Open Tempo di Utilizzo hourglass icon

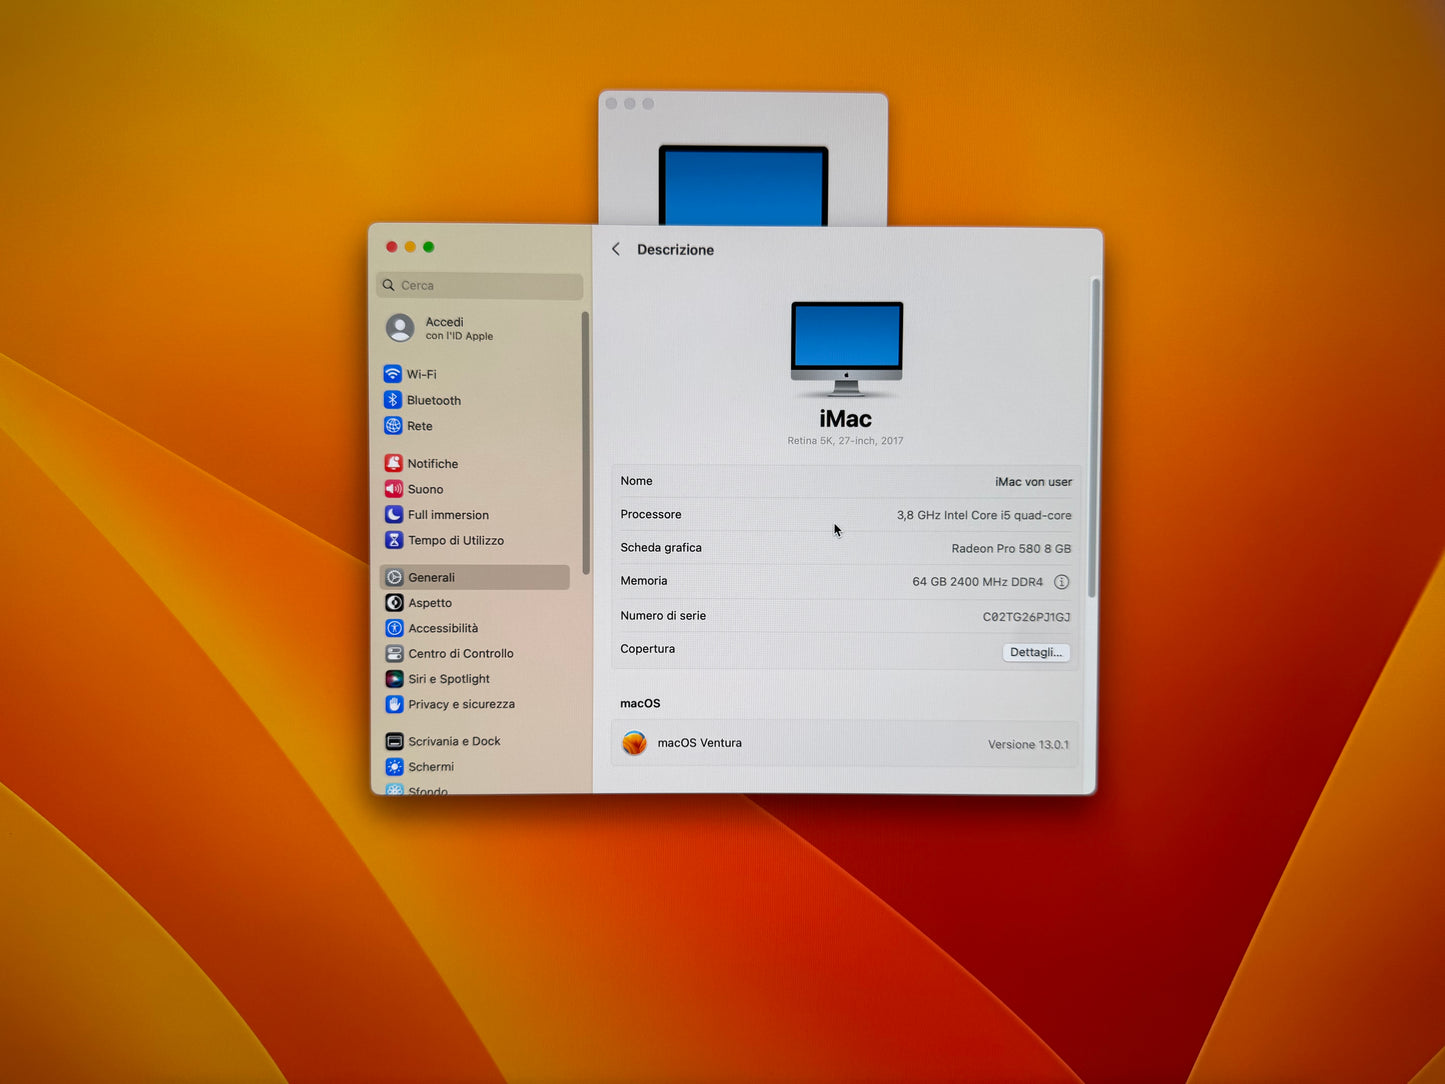(x=394, y=540)
